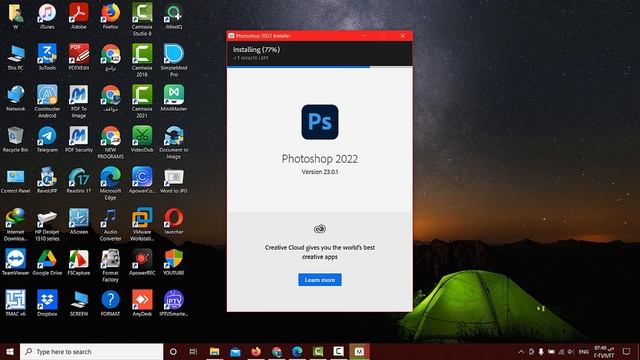Viewport: 640px width, 360px height.
Task: Open the VideoDub desktop shortcut
Action: 142,140
